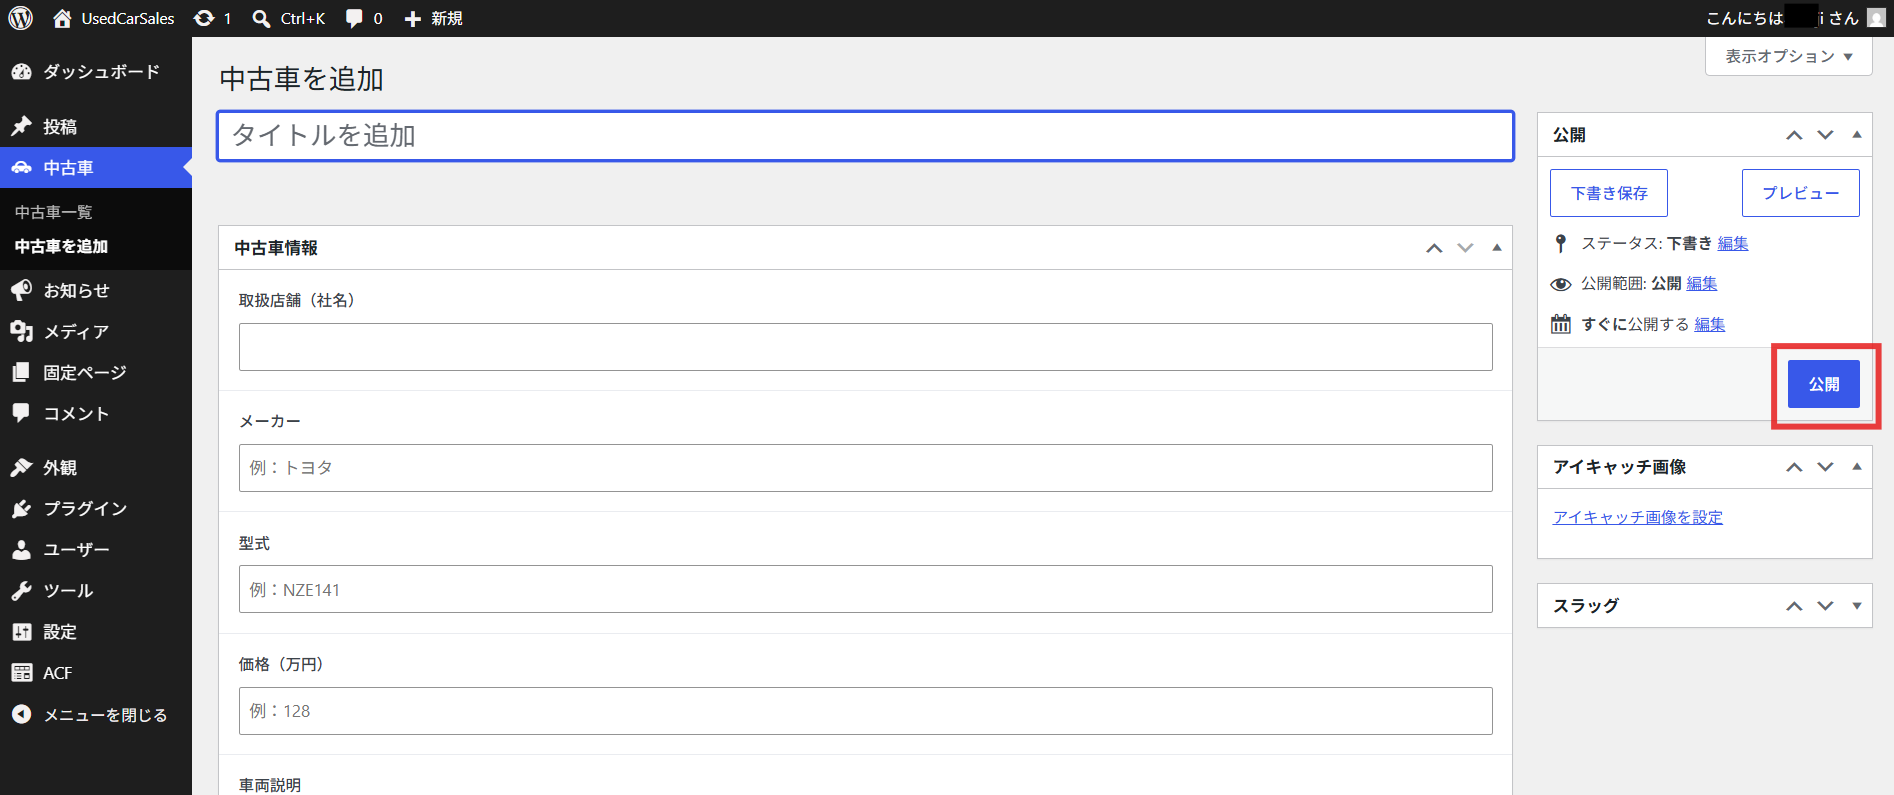Click the WordPress logo icon
The width and height of the screenshot is (1894, 795).
tap(20, 18)
